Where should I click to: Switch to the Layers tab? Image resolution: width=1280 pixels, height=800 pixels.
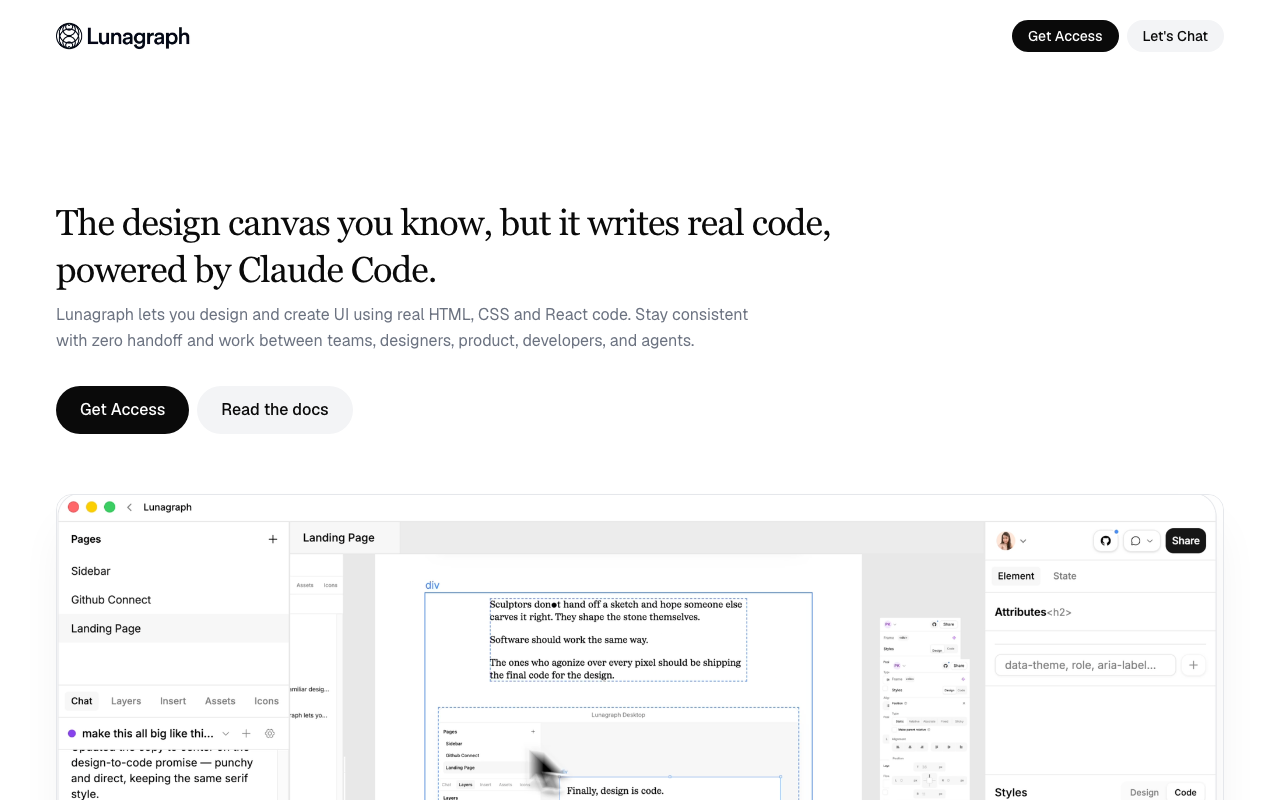[126, 701]
